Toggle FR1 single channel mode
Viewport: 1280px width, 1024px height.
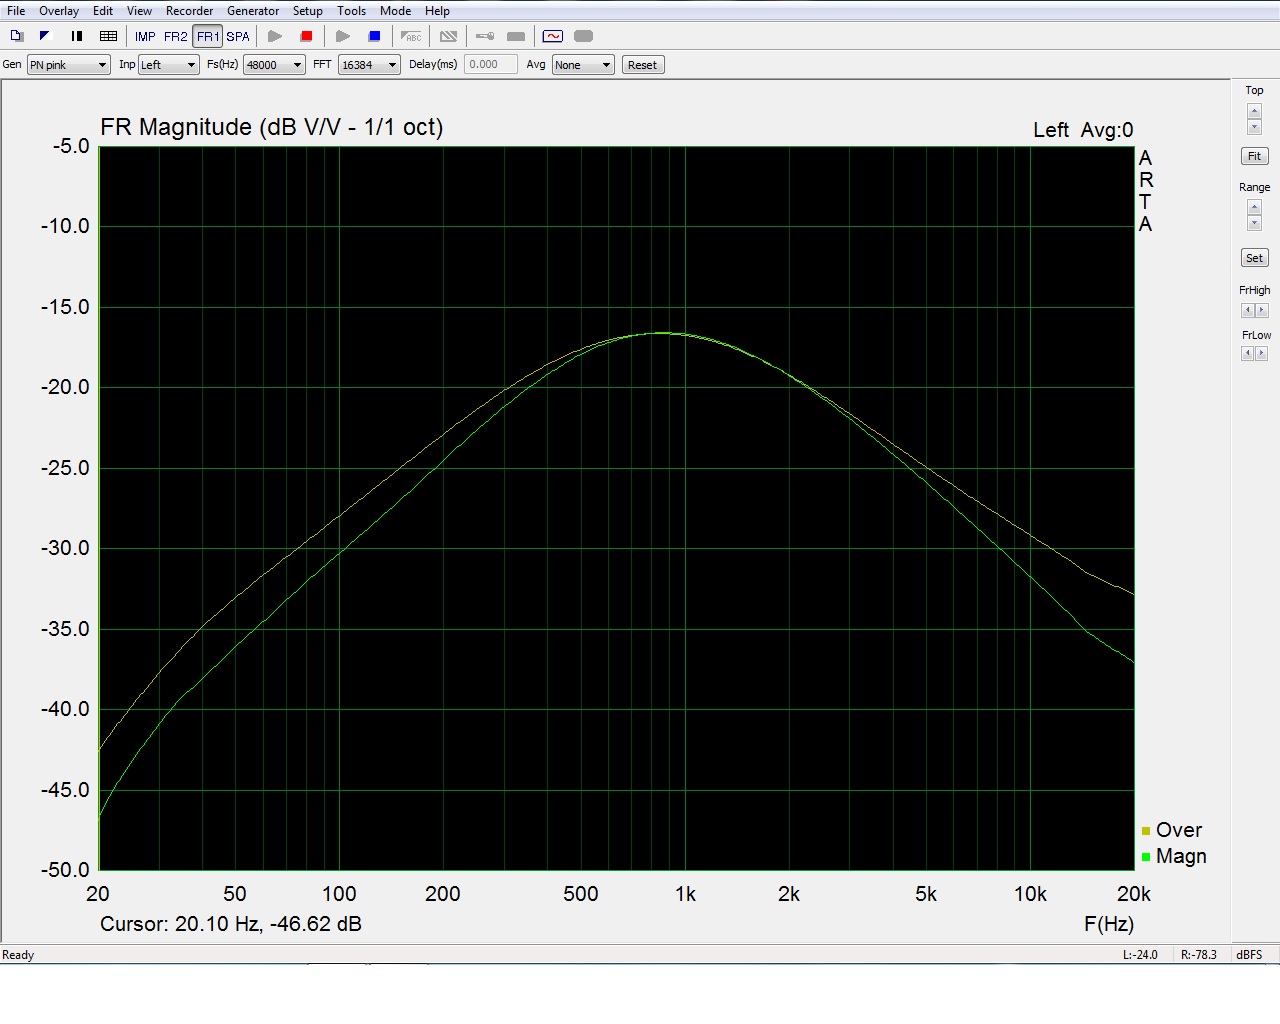pos(207,37)
